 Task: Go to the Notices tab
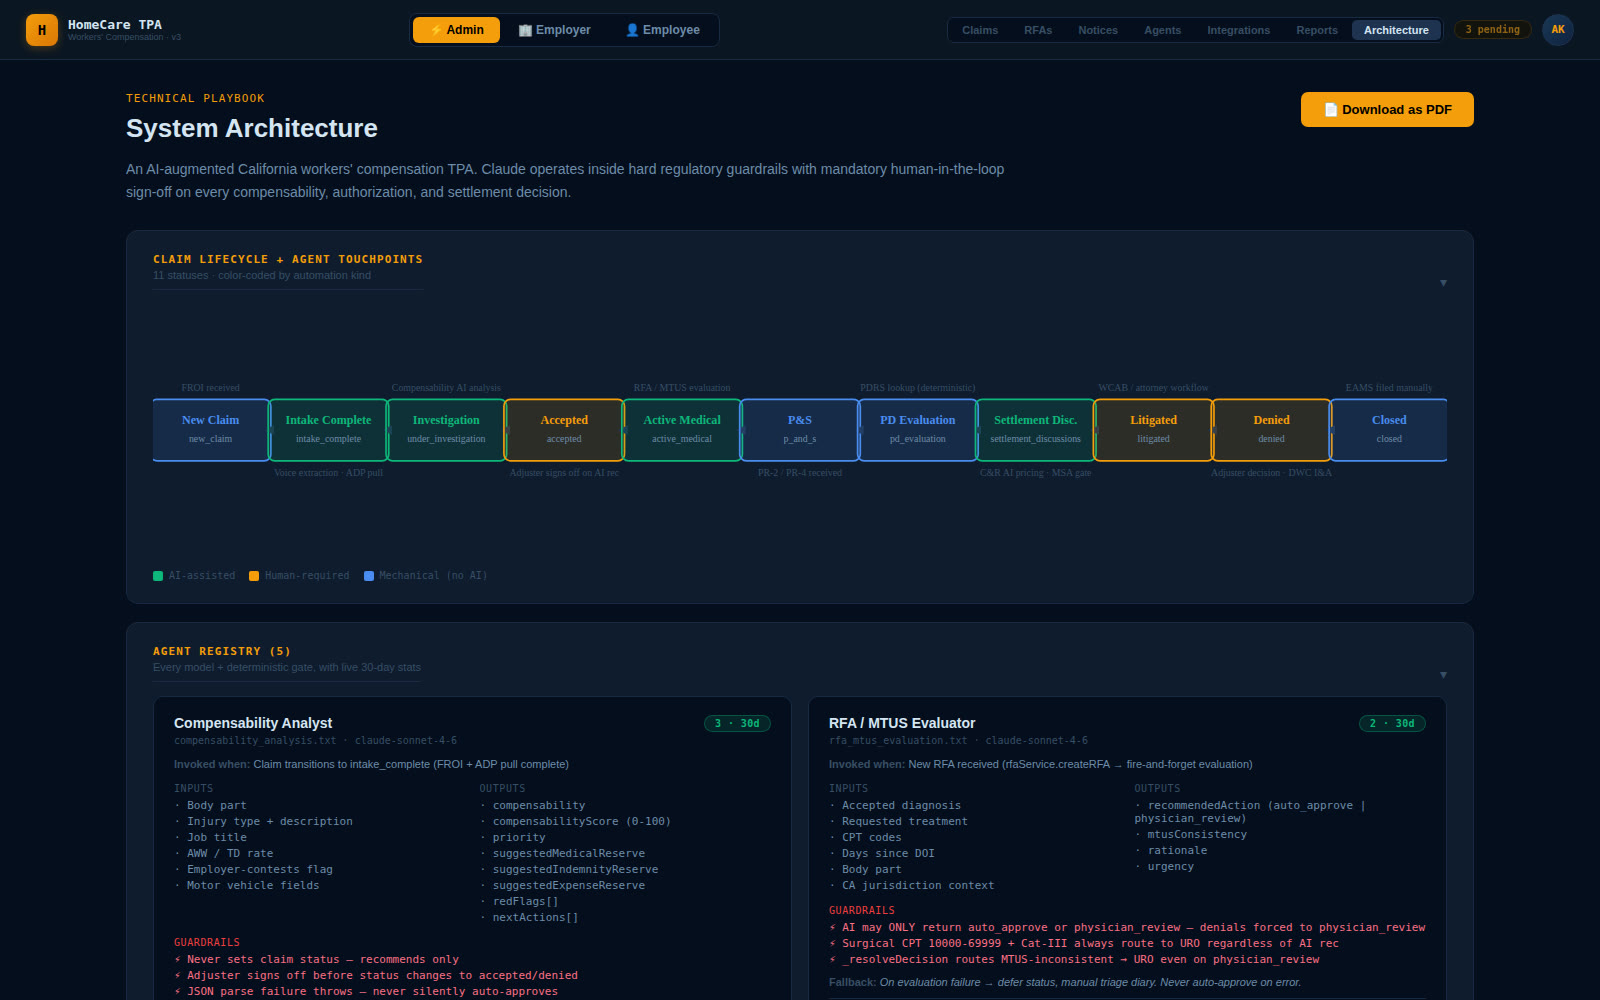1098,30
